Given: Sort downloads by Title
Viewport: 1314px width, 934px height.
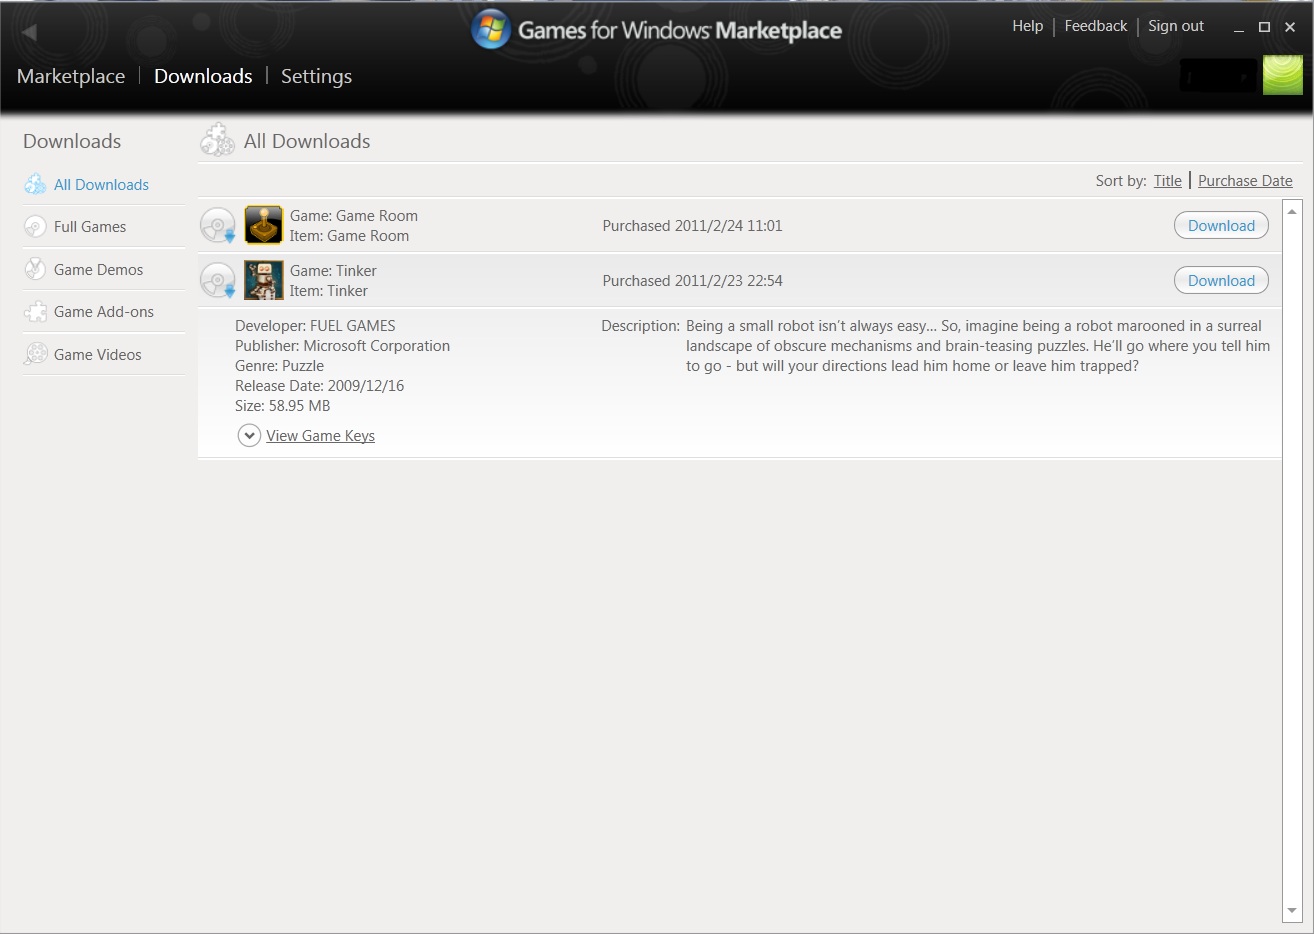Looking at the screenshot, I should click(x=1167, y=181).
